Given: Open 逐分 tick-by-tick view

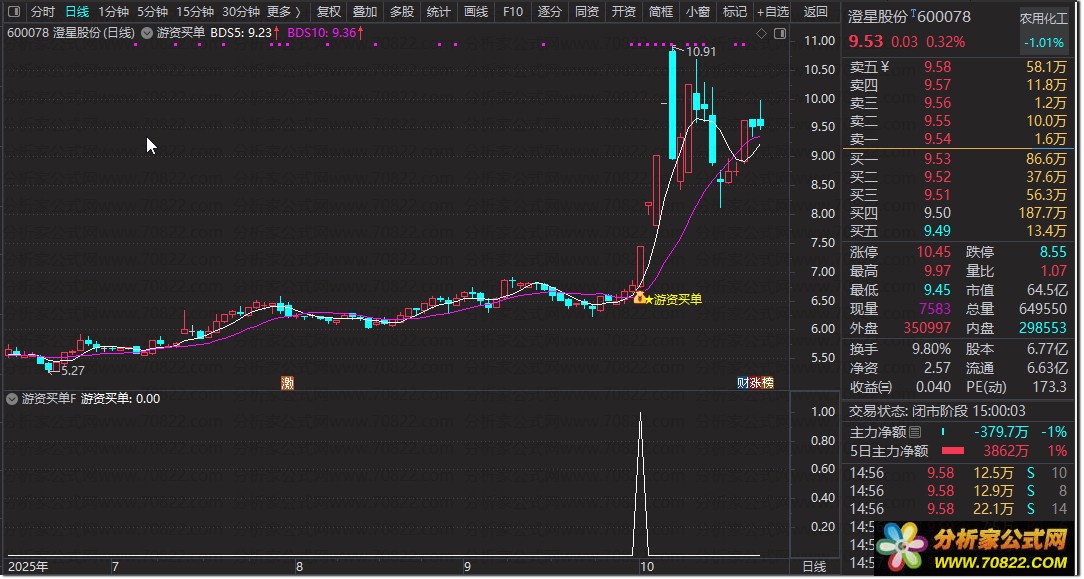Looking at the screenshot, I should [x=550, y=12].
